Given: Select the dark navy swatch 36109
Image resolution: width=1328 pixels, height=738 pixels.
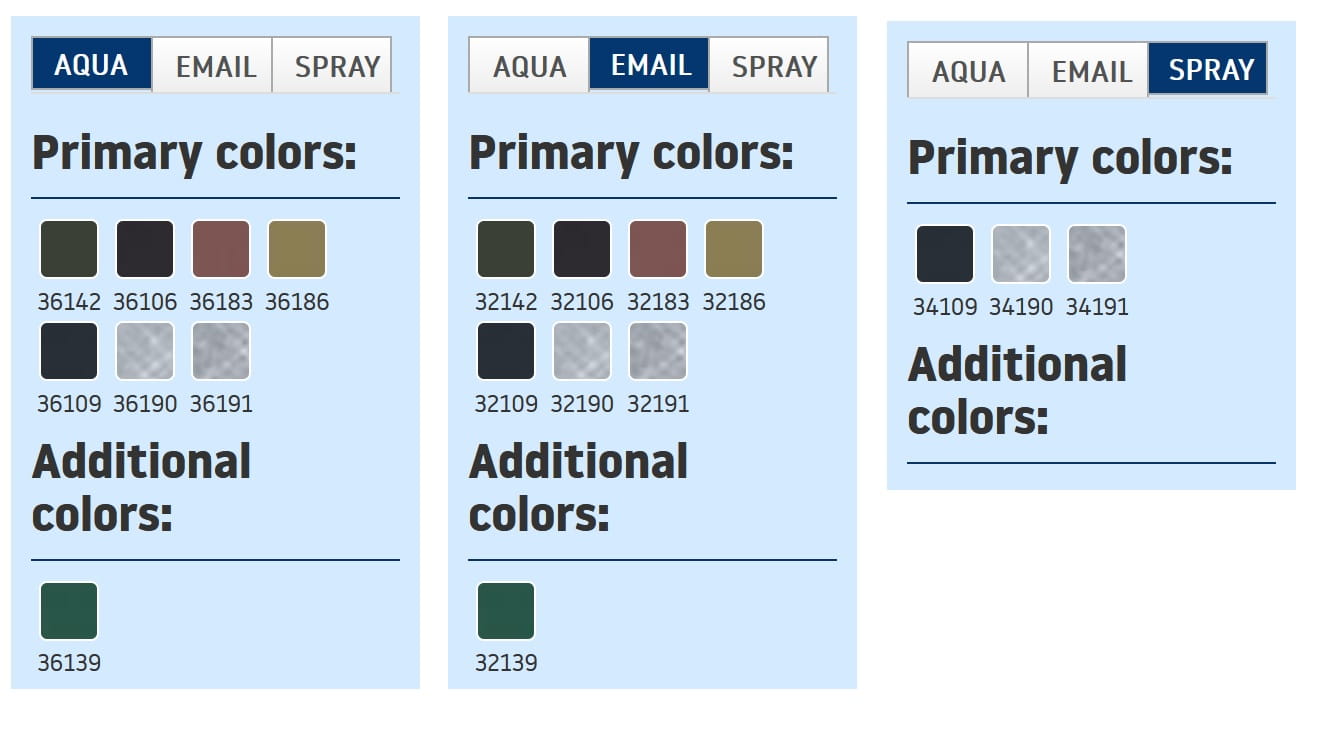Looking at the screenshot, I should [69, 351].
